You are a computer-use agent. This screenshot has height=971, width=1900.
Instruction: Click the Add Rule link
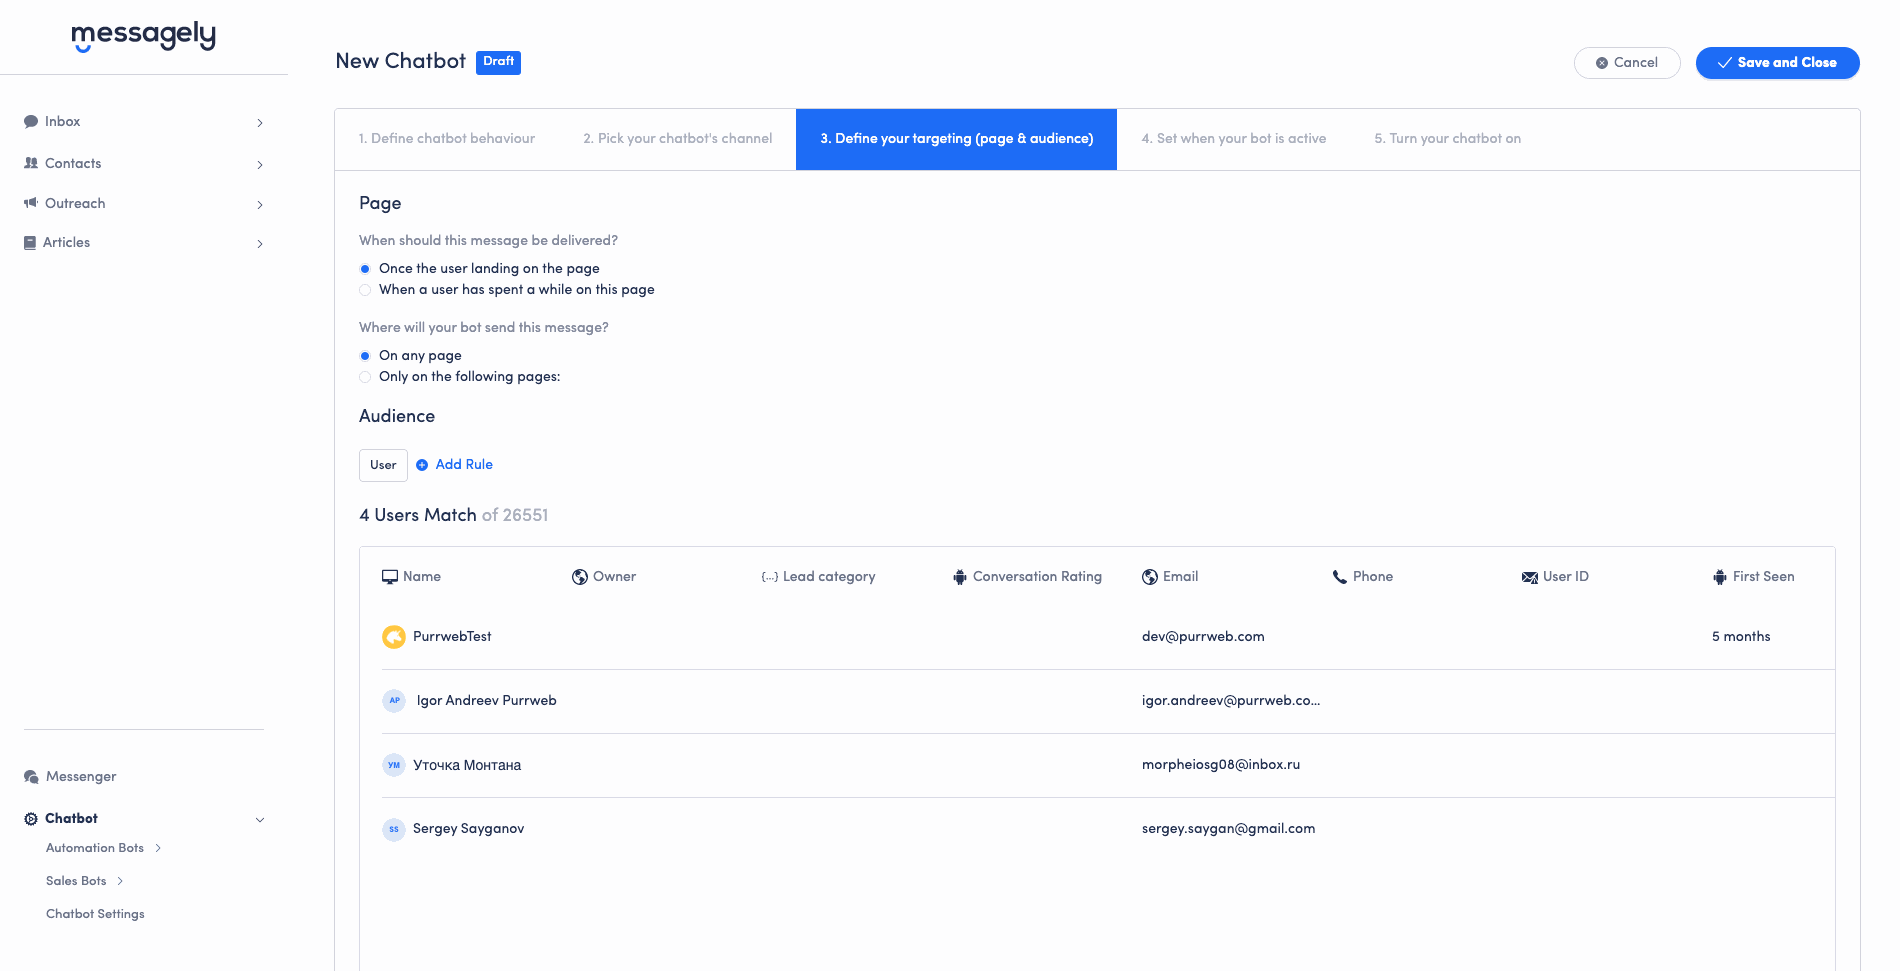click(x=464, y=465)
